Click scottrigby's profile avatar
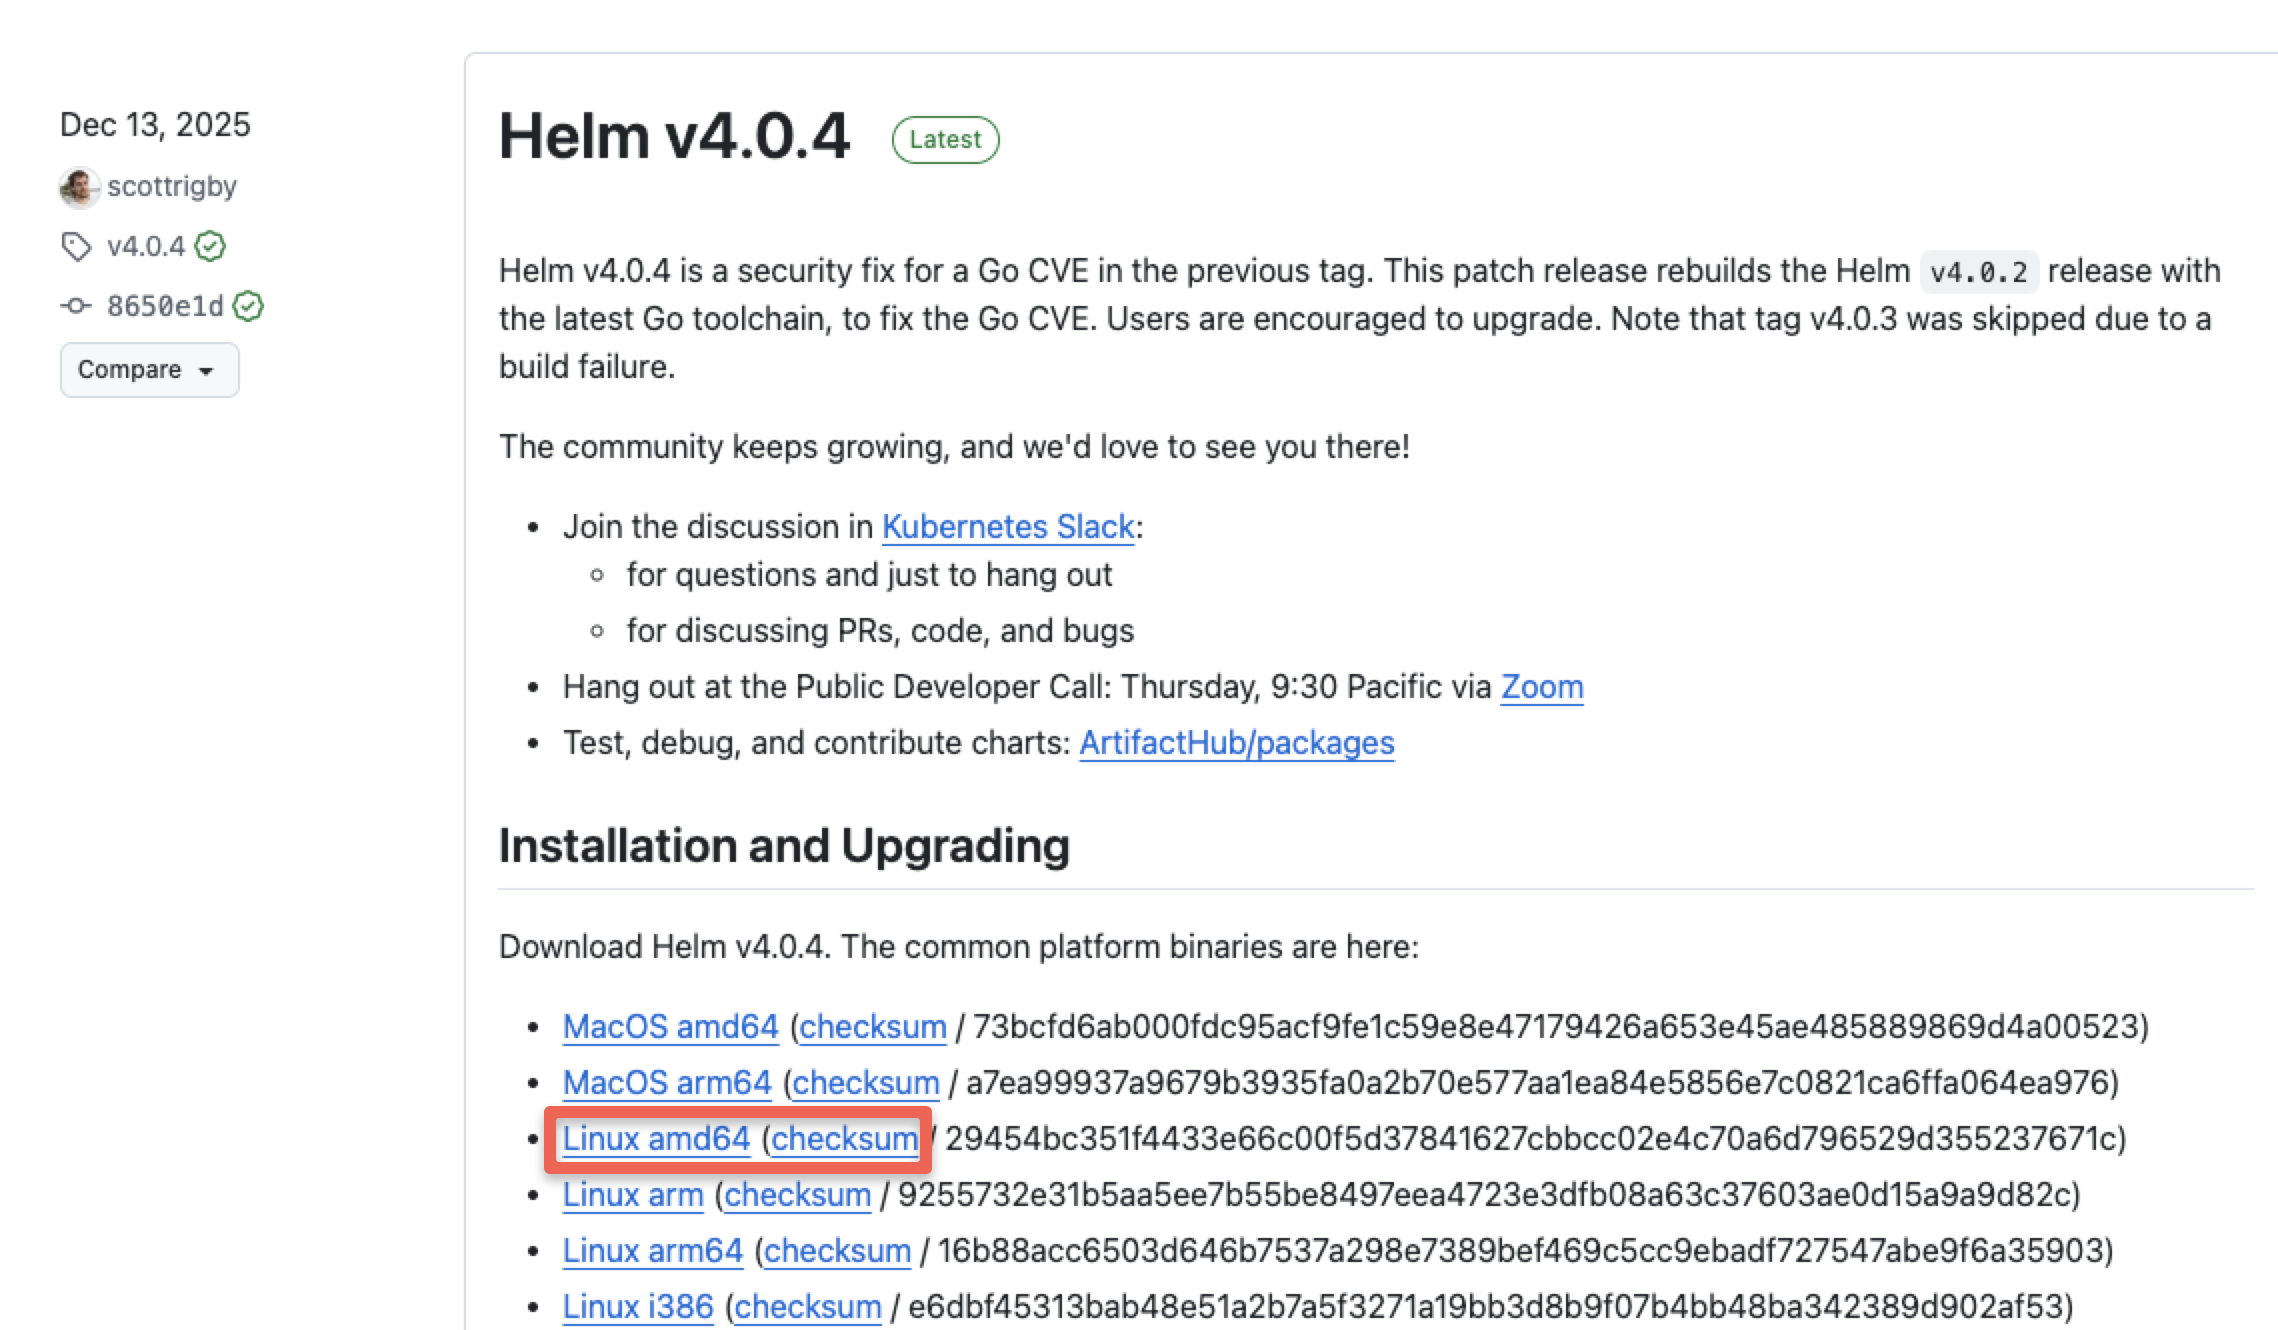Viewport: 2278px width, 1330px height. pyautogui.click(x=79, y=186)
